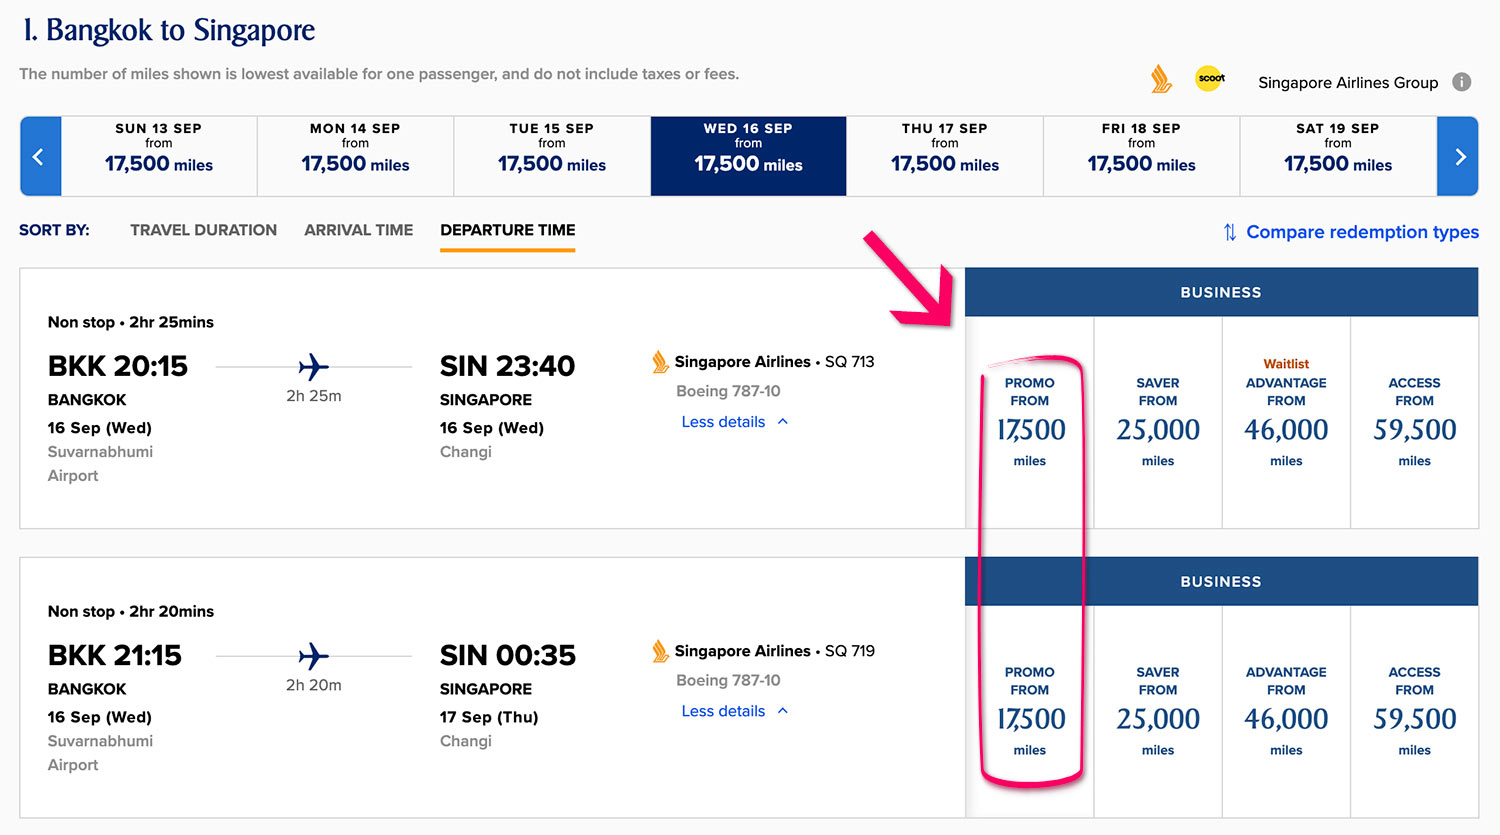The image size is (1500, 835).
Task: Collapse details for flight SQ 713
Action: point(735,422)
